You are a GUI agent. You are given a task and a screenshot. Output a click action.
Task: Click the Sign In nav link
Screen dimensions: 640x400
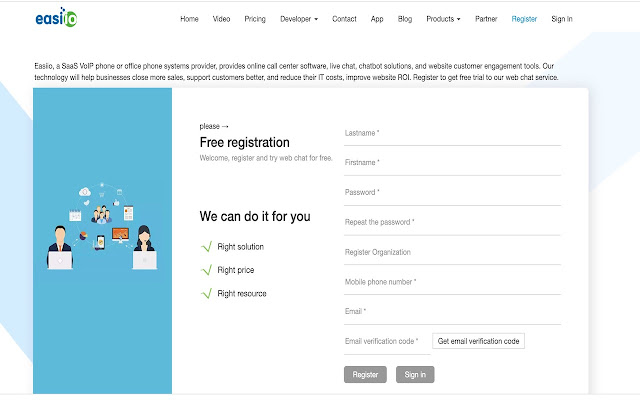(562, 19)
